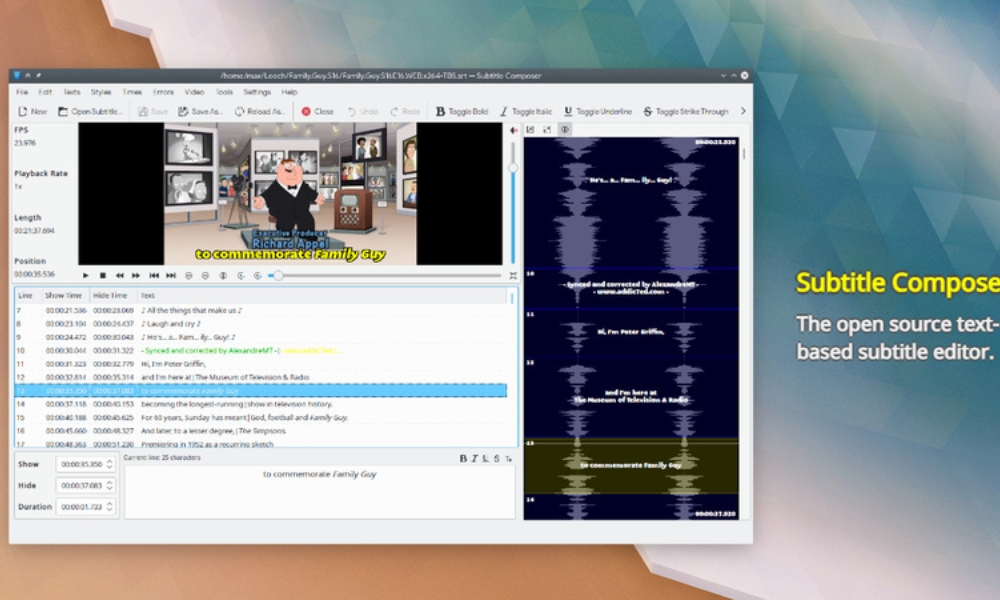Open the Edit menu
Image resolution: width=1000 pixels, height=600 pixels.
(x=45, y=92)
